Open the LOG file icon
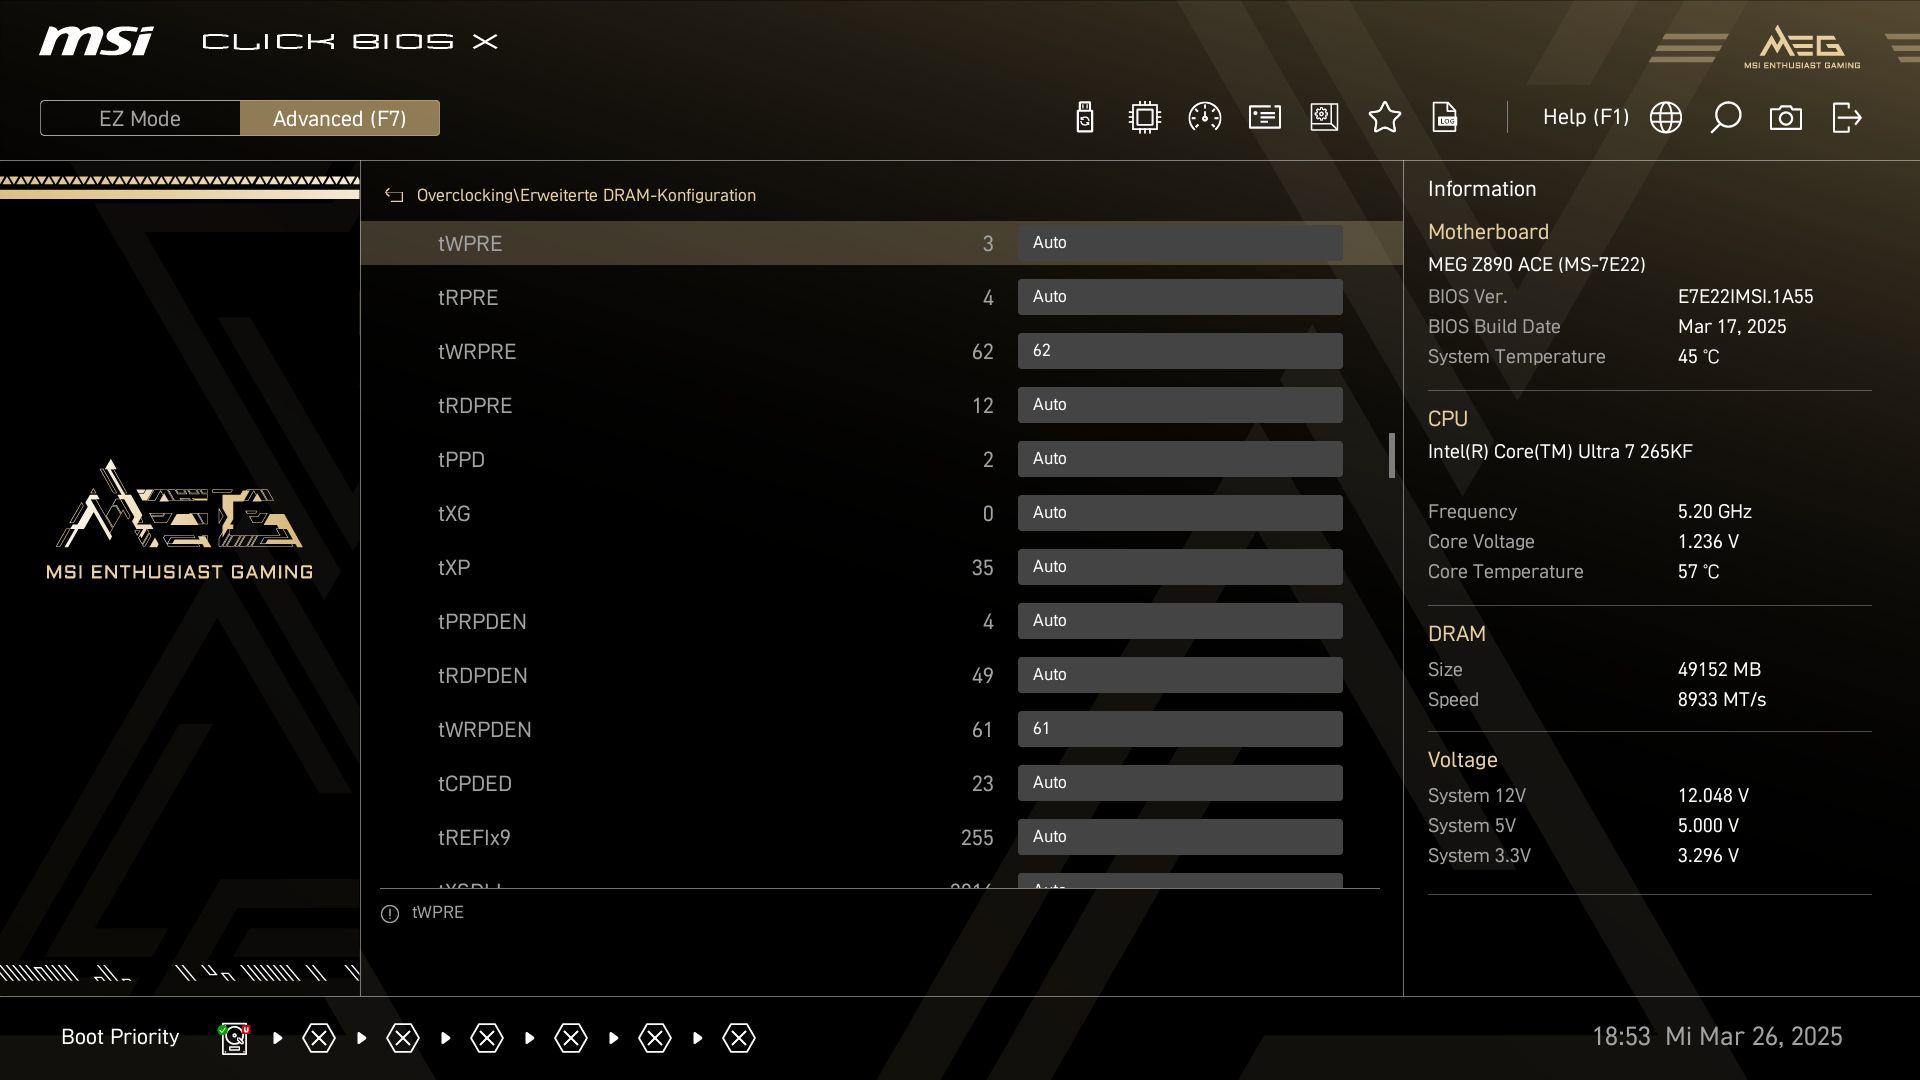 point(1444,118)
